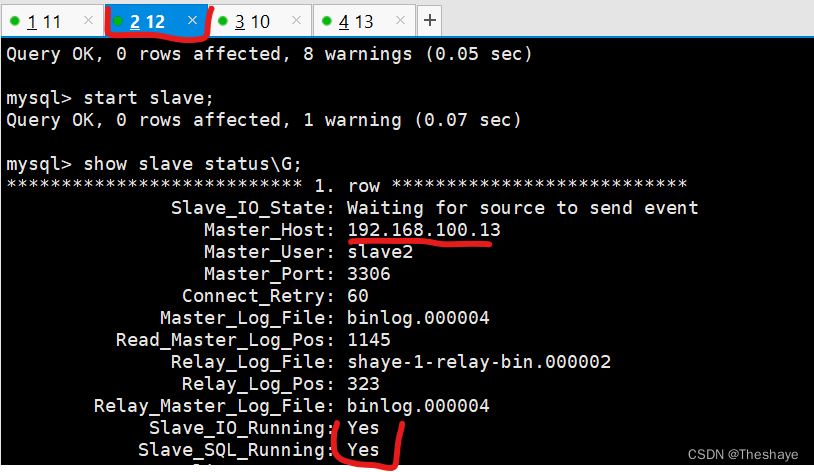
Task: Switch to session tab "1 11"
Action: tap(52, 21)
